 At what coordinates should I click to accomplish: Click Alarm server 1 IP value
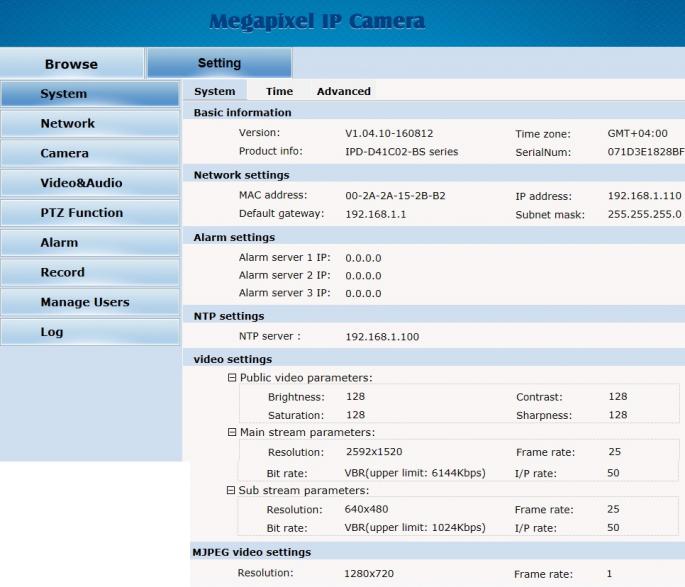(x=363, y=258)
